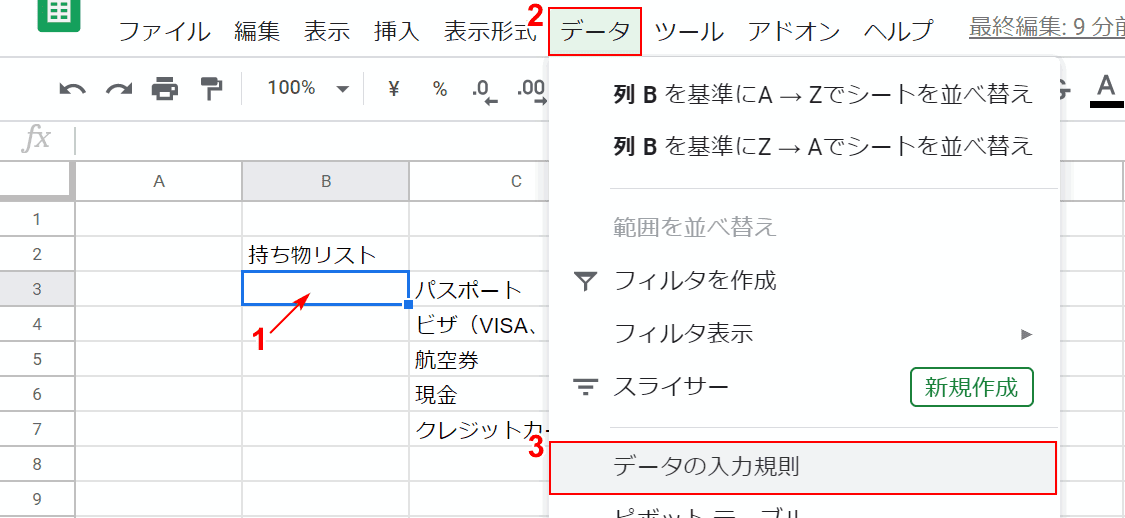The width and height of the screenshot is (1125, 518).
Task: Sort sheet by column B Z → A
Action: click(804, 146)
